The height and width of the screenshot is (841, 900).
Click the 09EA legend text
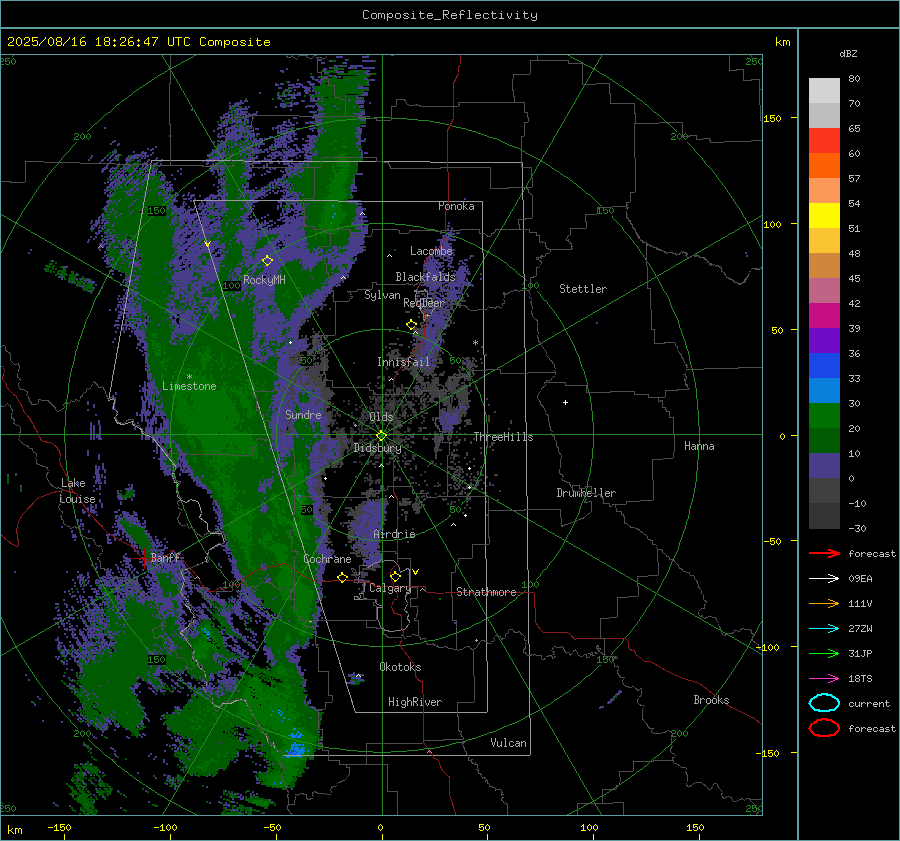pyautogui.click(x=860, y=579)
